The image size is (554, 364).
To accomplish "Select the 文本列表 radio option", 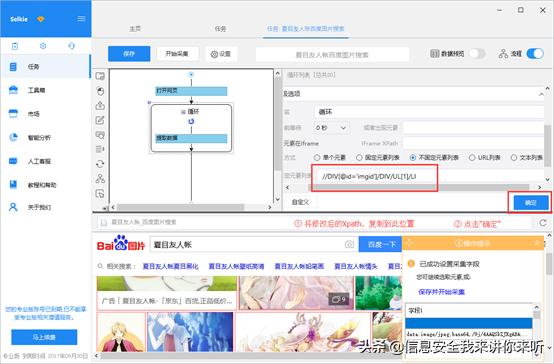I will 526,158.
